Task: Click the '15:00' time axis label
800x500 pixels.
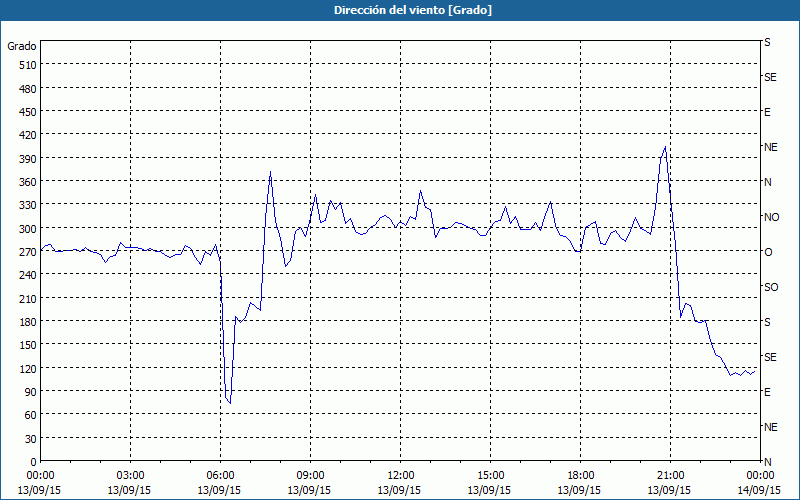Action: point(490,476)
